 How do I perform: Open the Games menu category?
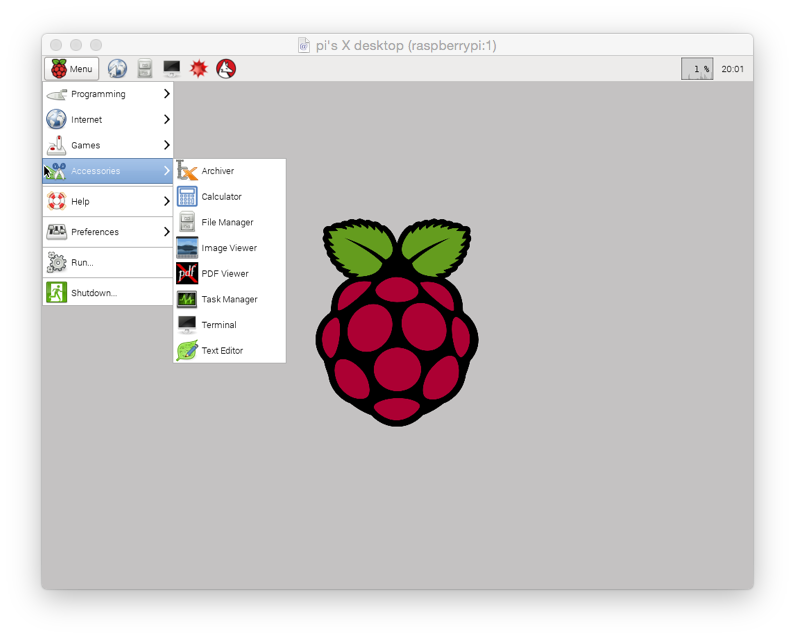[x=108, y=145]
